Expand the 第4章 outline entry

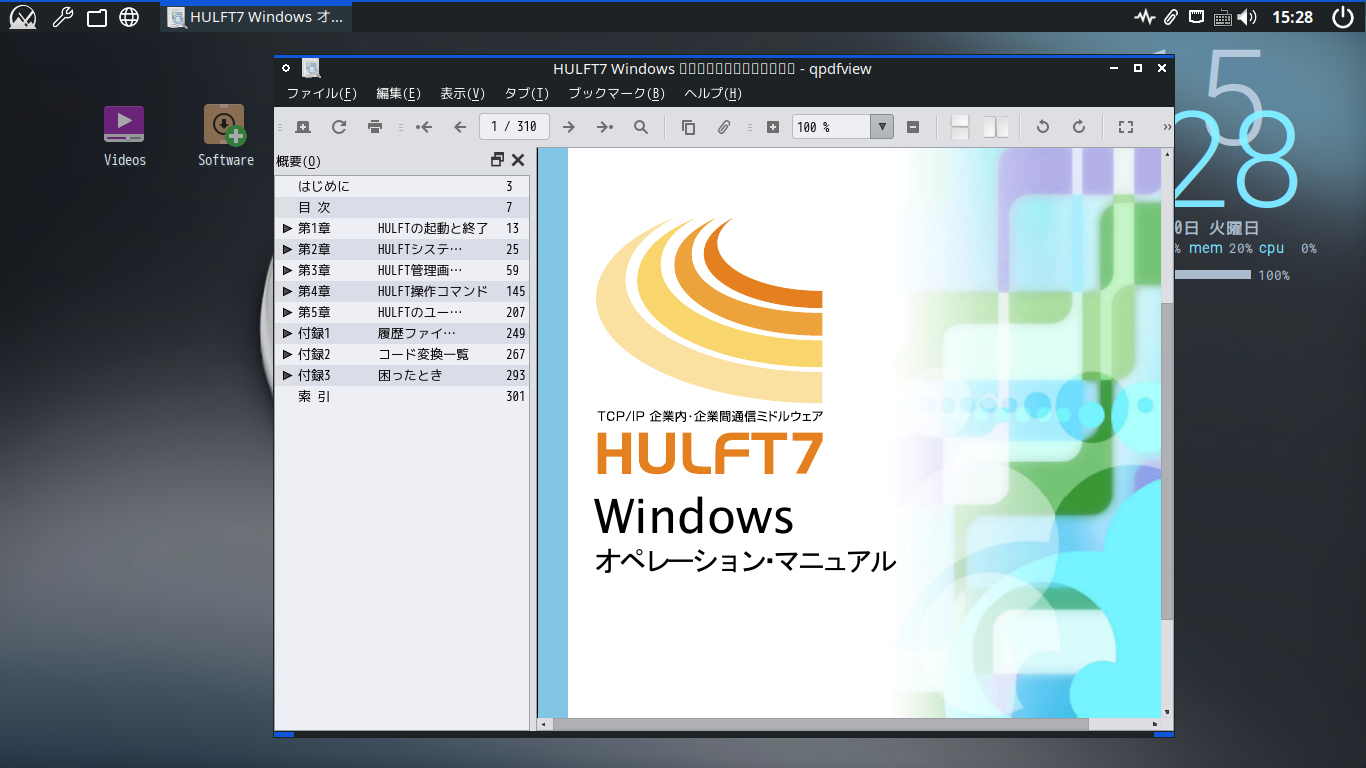pyautogui.click(x=288, y=291)
